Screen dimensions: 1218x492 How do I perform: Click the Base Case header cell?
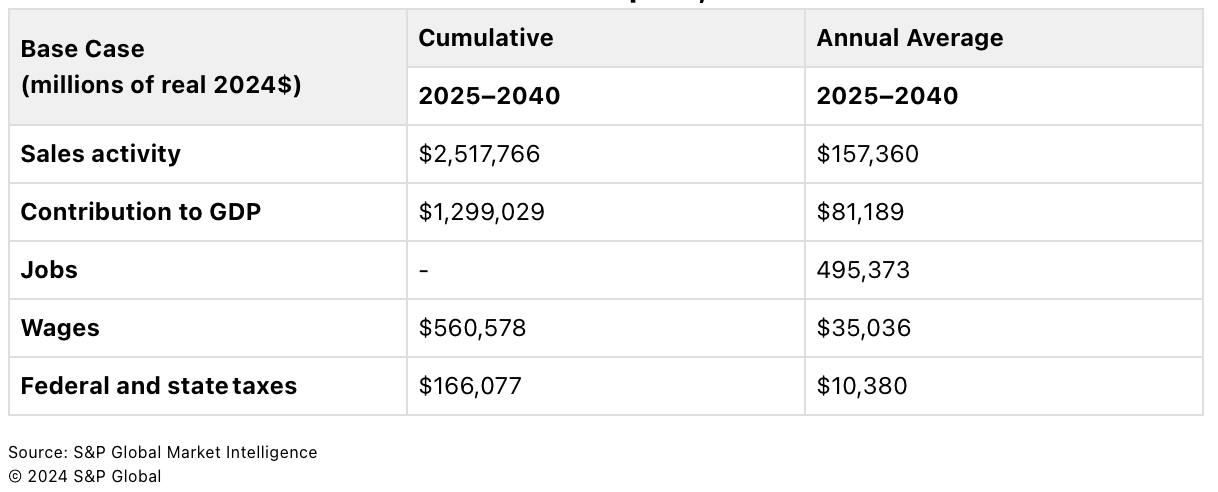(x=160, y=67)
